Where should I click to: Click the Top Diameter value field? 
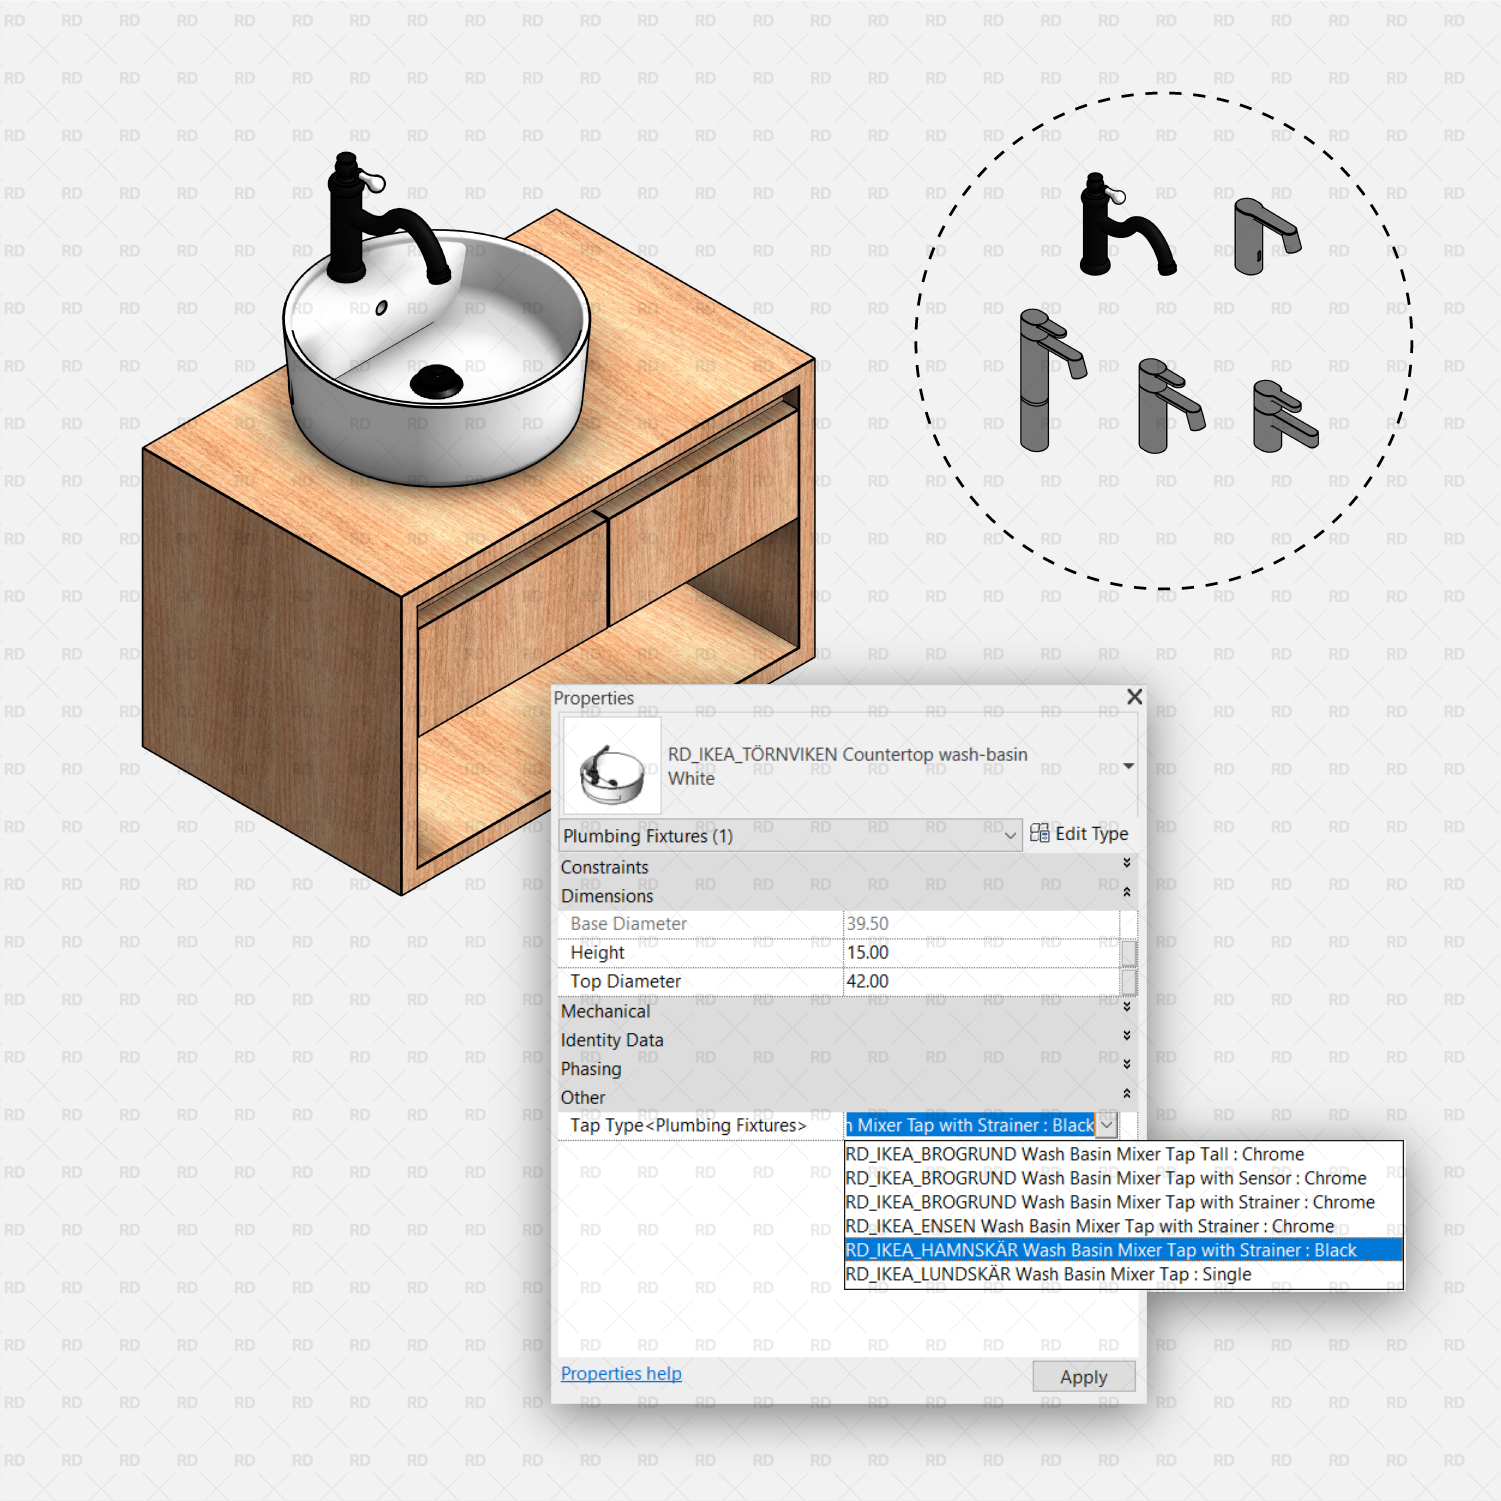coord(980,982)
